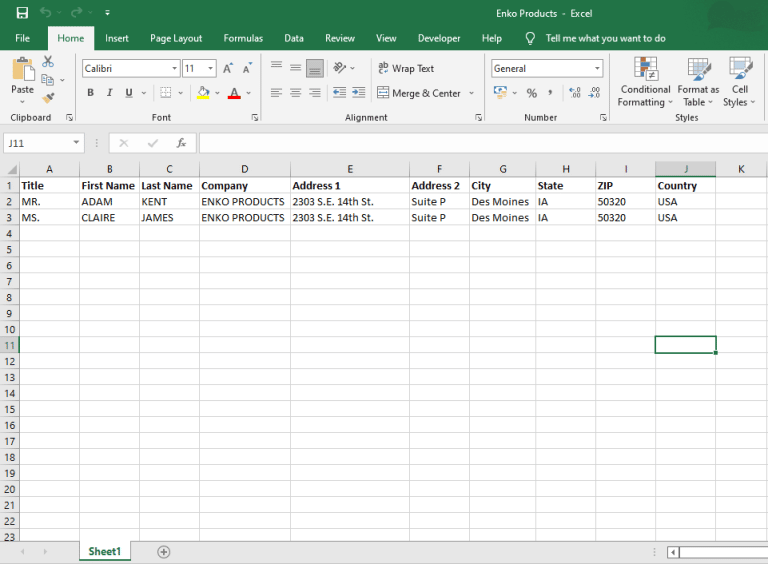Click the yellow Fill Color swatch
768x564 pixels.
point(203,93)
